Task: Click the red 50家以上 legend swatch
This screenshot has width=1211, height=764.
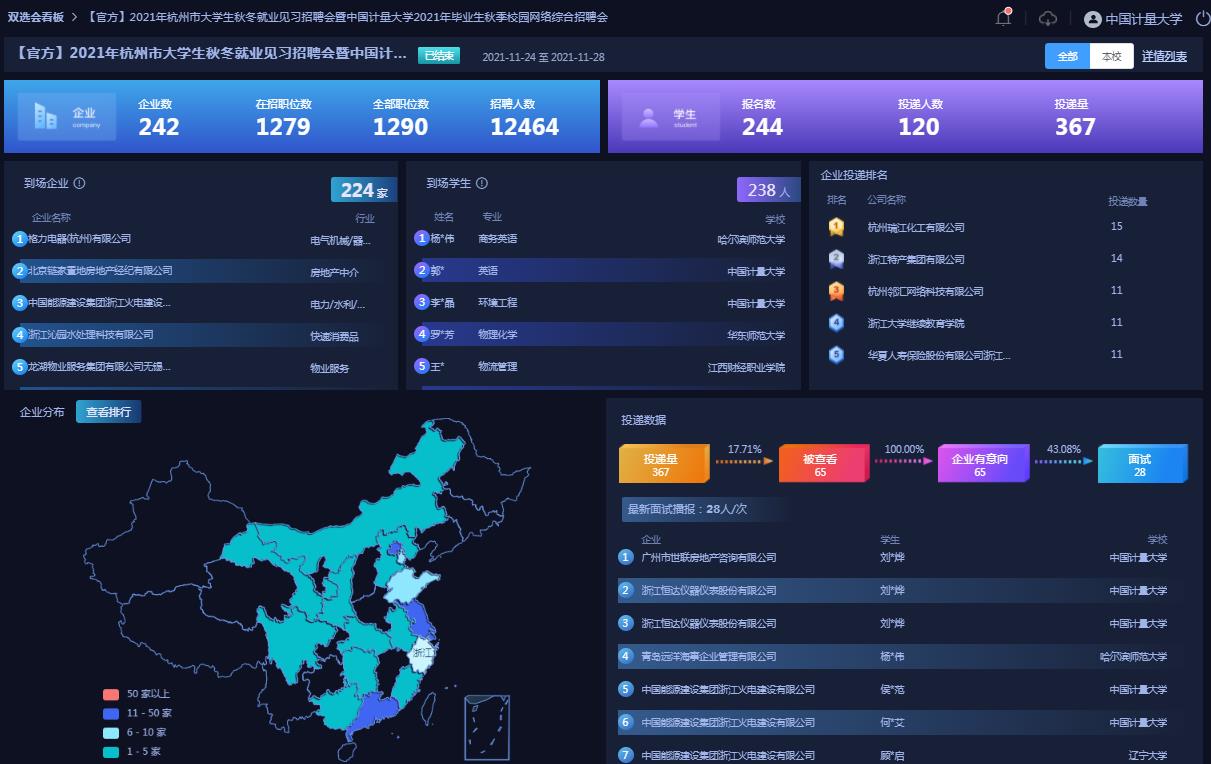Action: (111, 694)
